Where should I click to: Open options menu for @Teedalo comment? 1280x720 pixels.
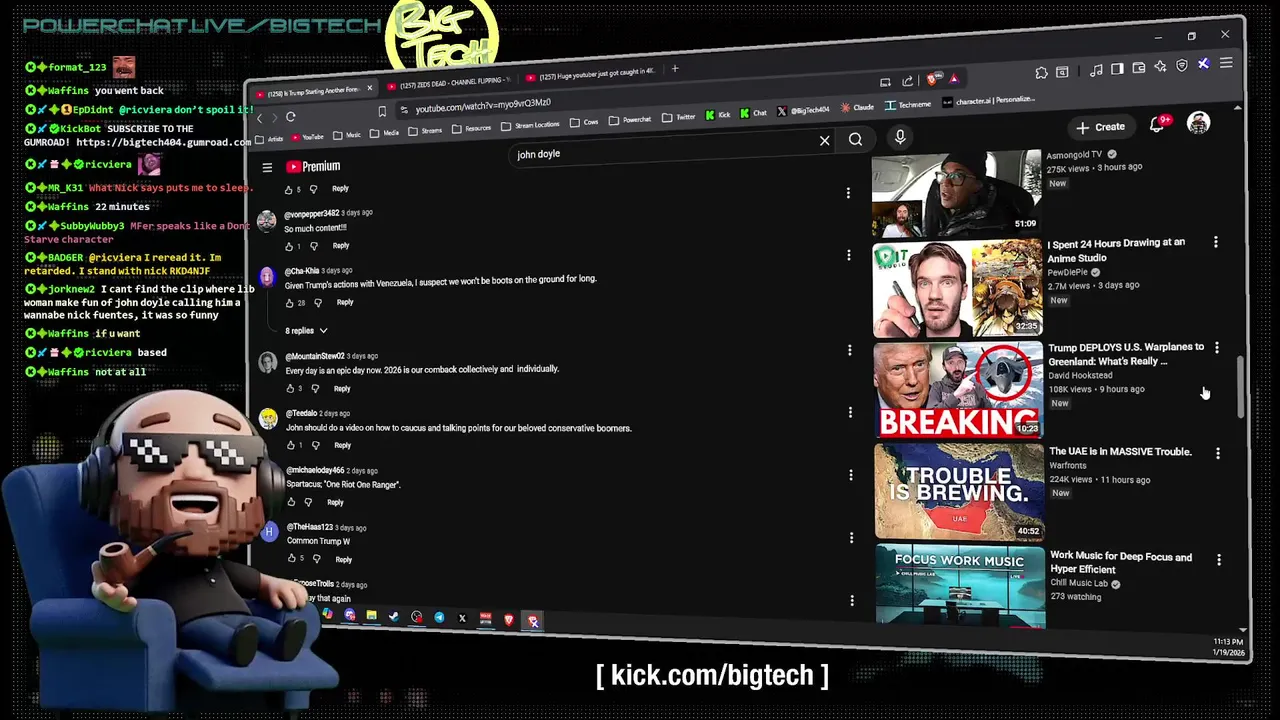[x=850, y=412]
